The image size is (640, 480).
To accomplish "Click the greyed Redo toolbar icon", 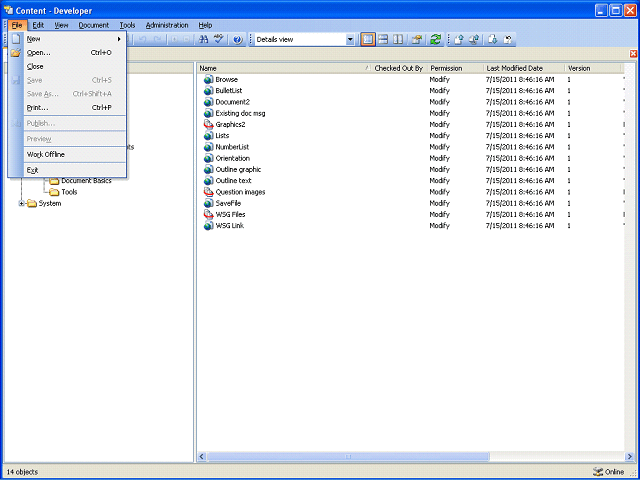I will point(158,39).
